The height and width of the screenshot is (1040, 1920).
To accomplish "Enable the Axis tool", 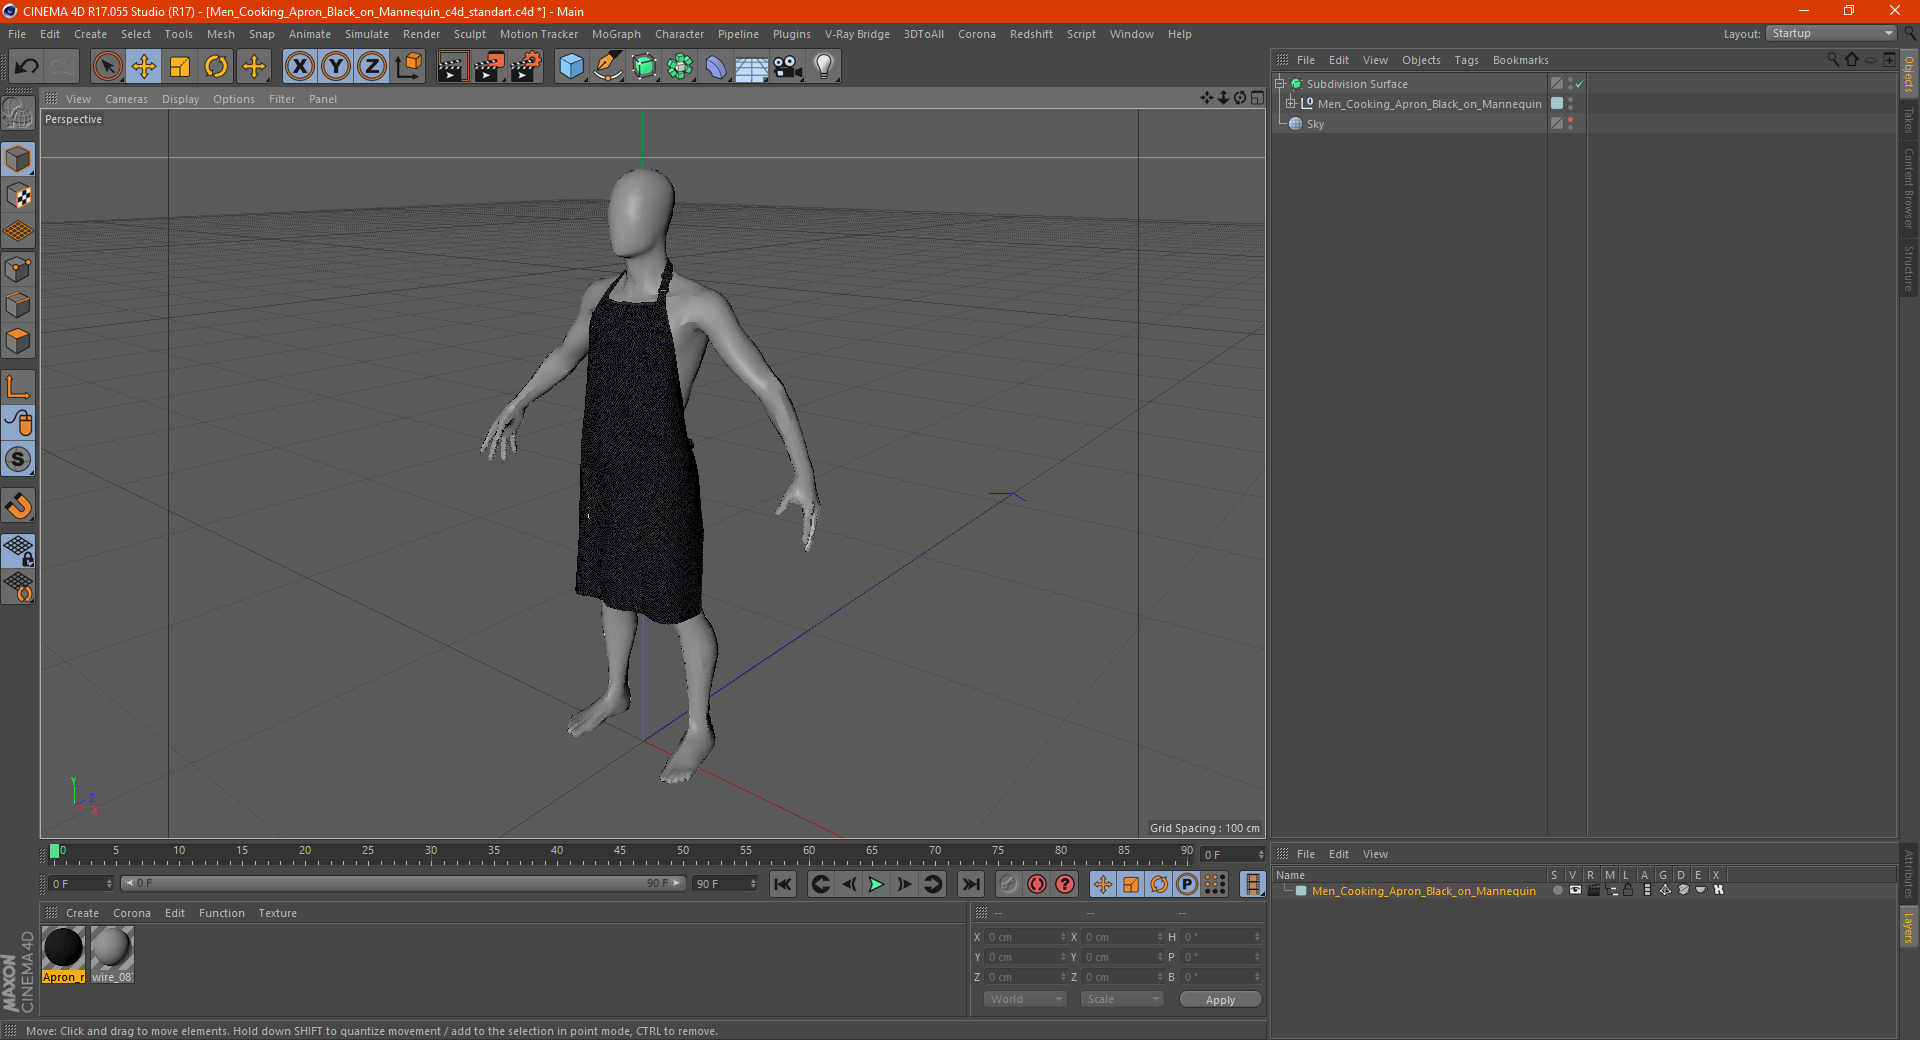I will pos(18,387).
